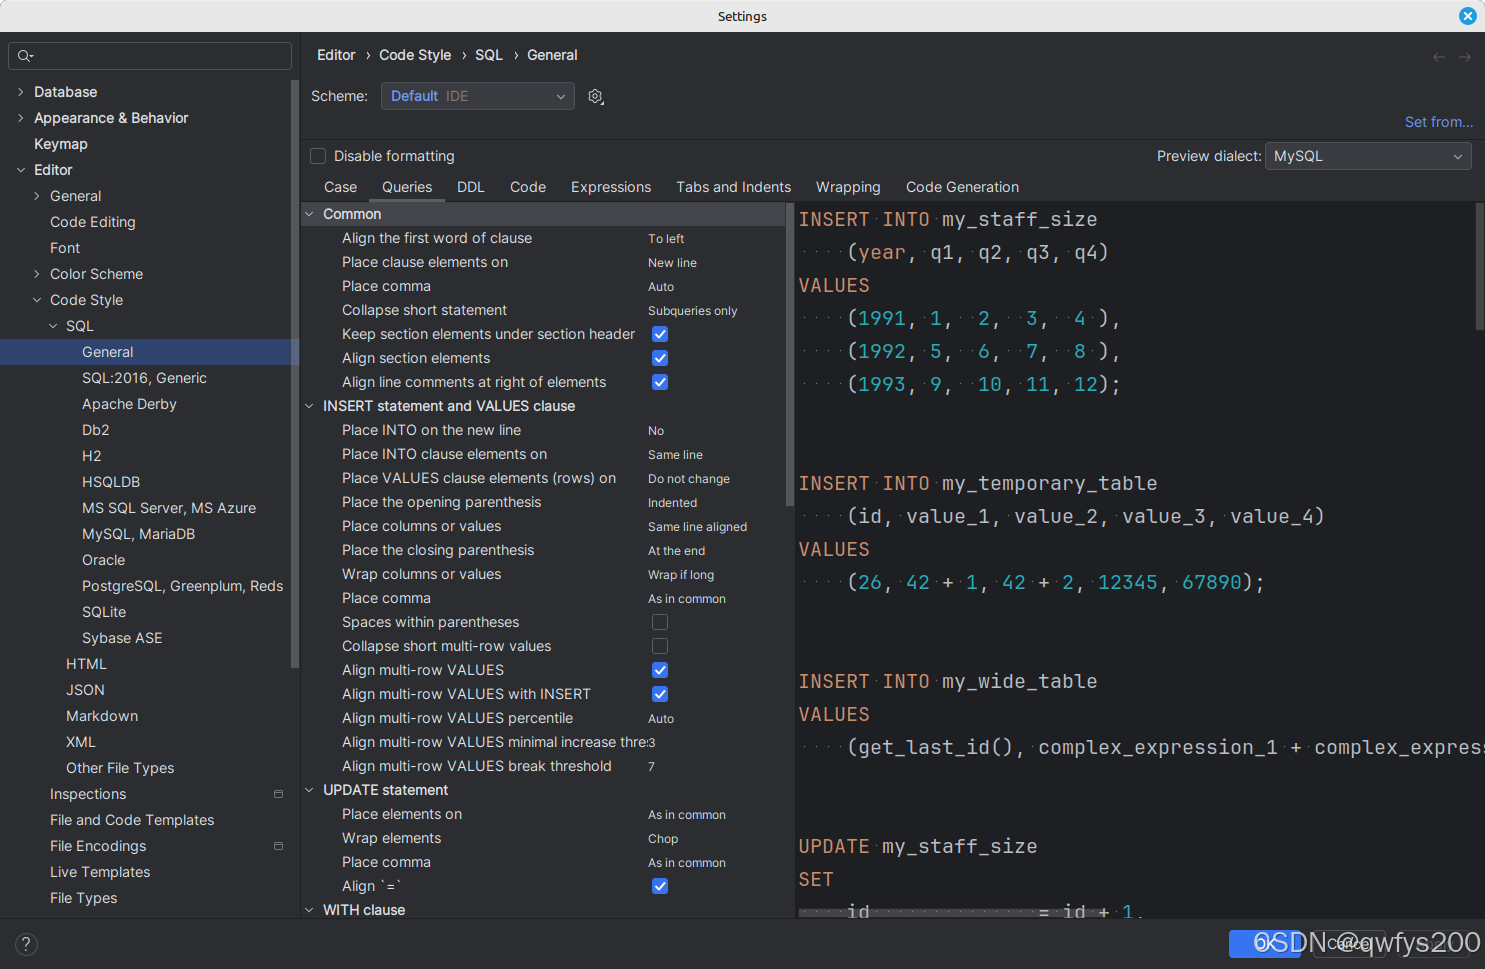Image resolution: width=1485 pixels, height=969 pixels.
Task: Edit Align multi-row VALUES break threshold value 7
Action: pyautogui.click(x=652, y=767)
